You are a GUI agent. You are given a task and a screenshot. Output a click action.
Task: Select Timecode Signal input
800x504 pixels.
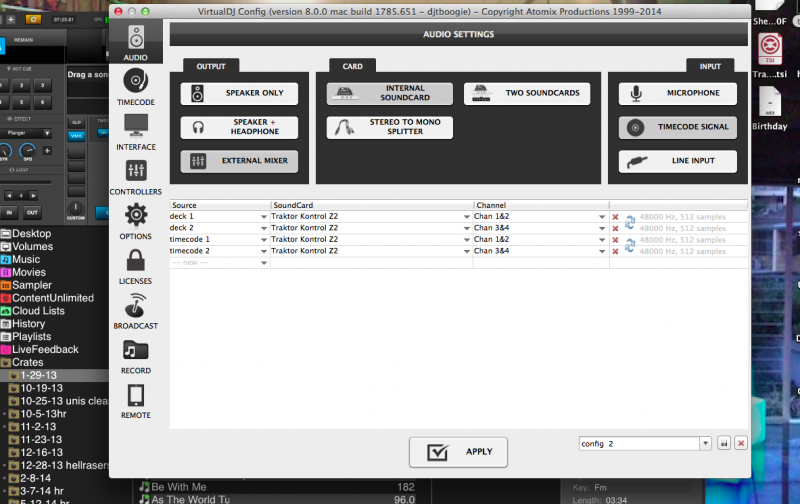[x=678, y=127]
